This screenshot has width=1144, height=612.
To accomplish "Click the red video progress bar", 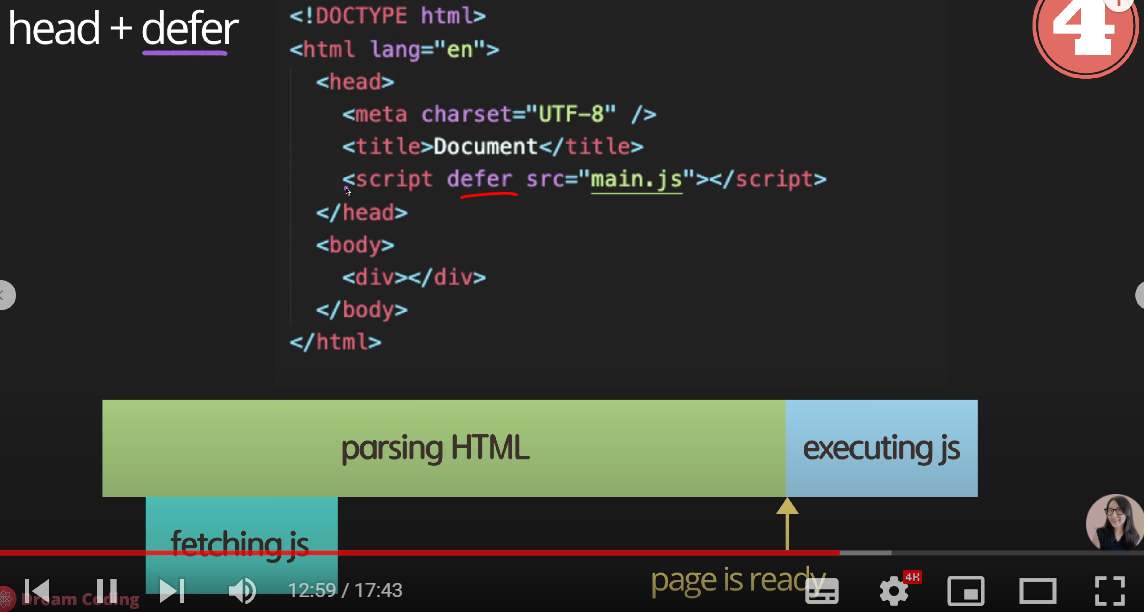I will coord(420,553).
